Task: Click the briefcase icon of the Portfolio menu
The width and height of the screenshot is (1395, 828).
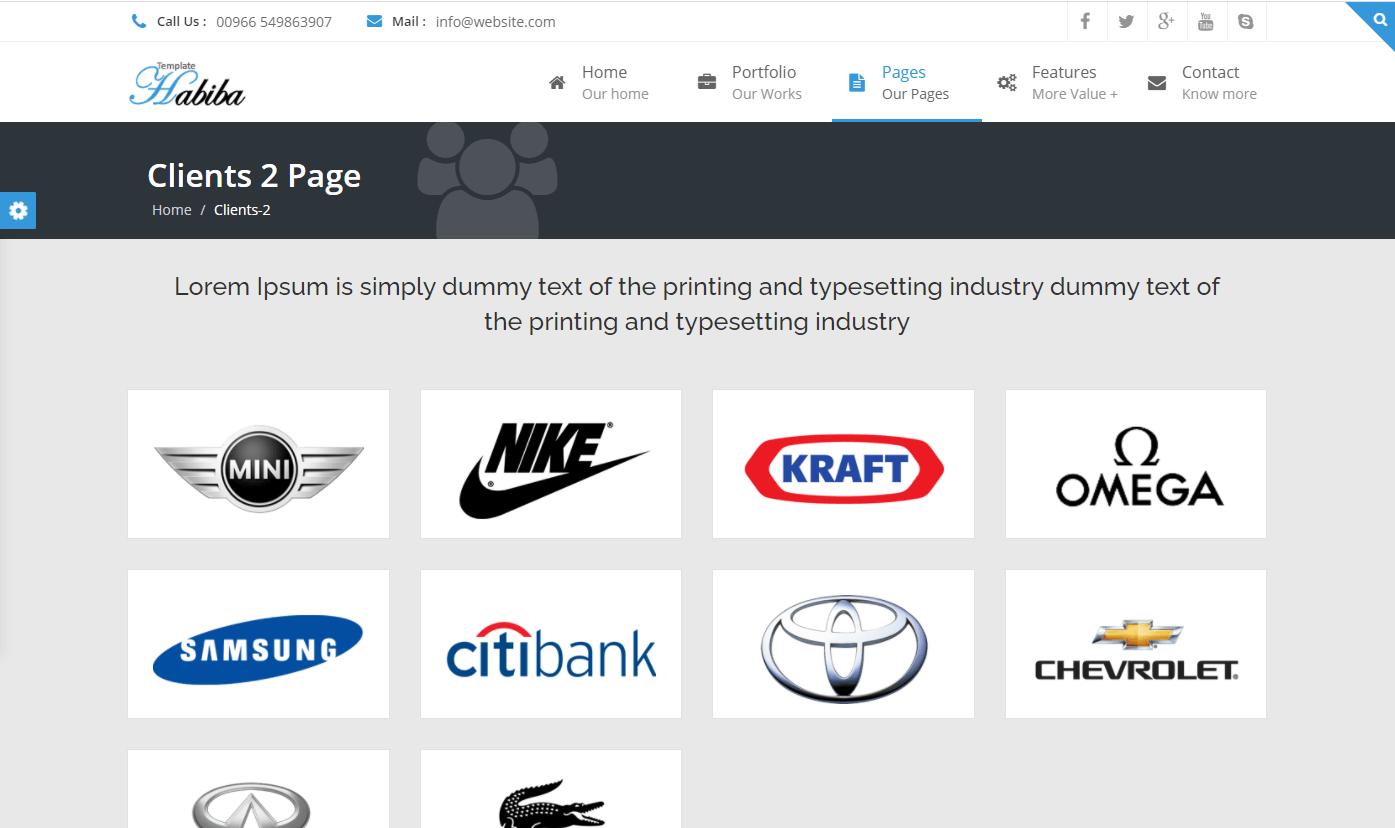Action: (706, 82)
